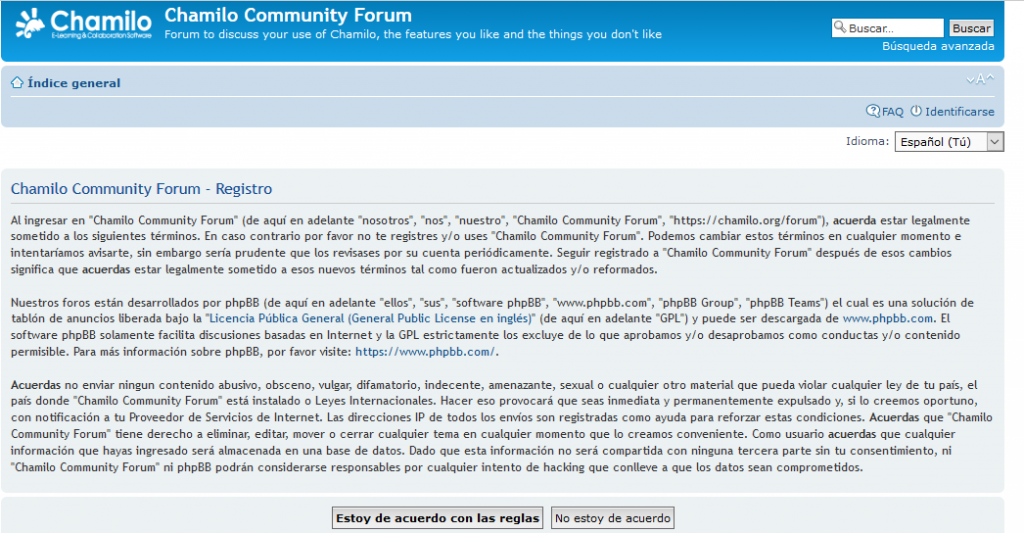
Task: Open the Idioma language dropdown
Action: click(949, 142)
